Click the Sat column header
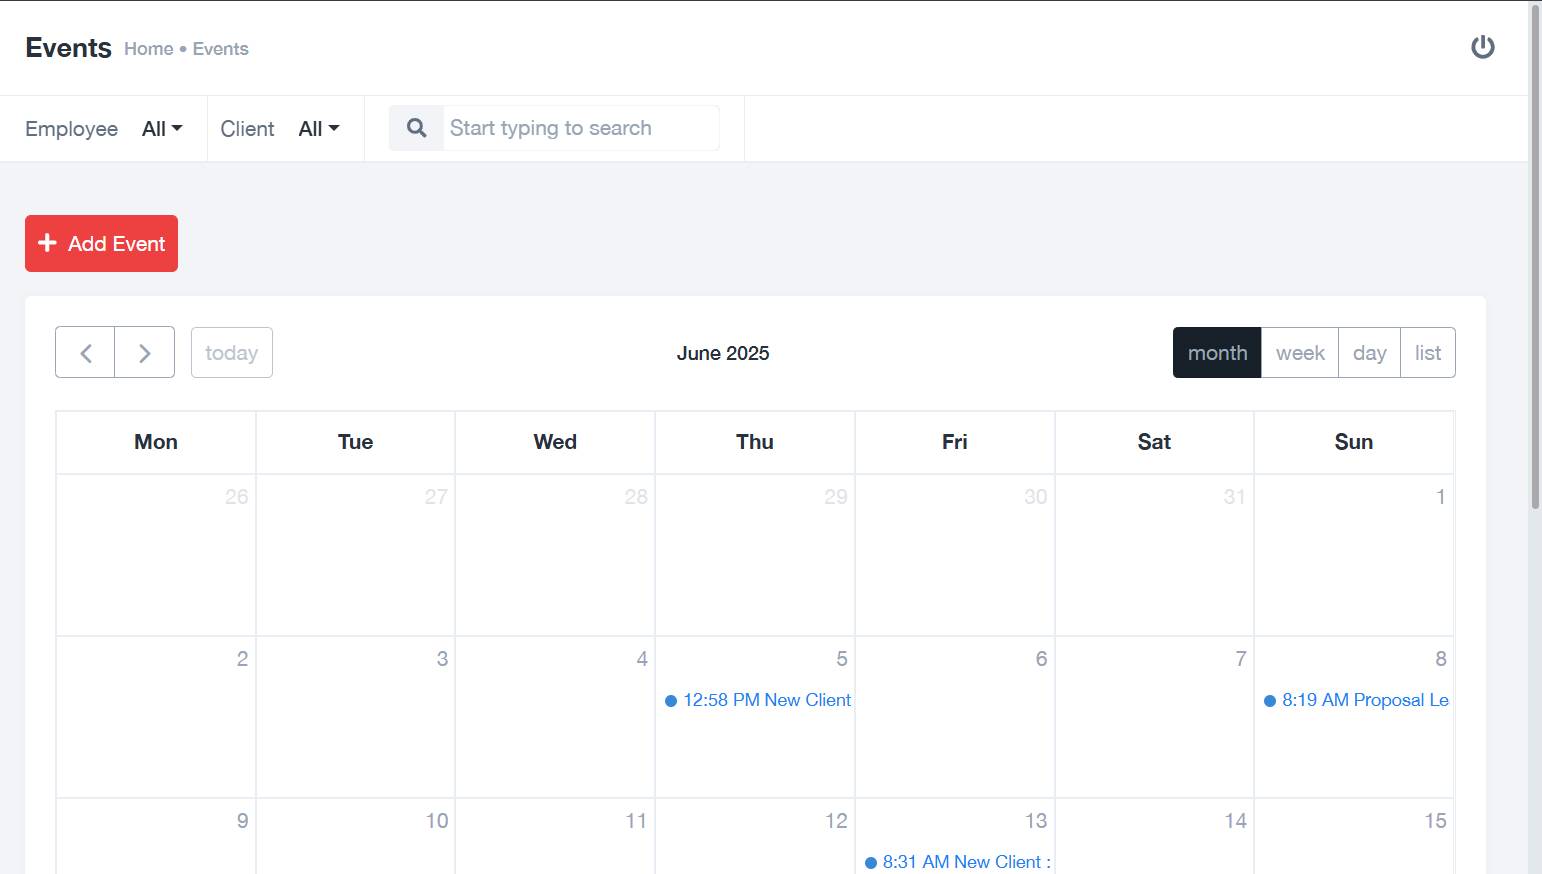This screenshot has width=1542, height=874. tap(1154, 442)
